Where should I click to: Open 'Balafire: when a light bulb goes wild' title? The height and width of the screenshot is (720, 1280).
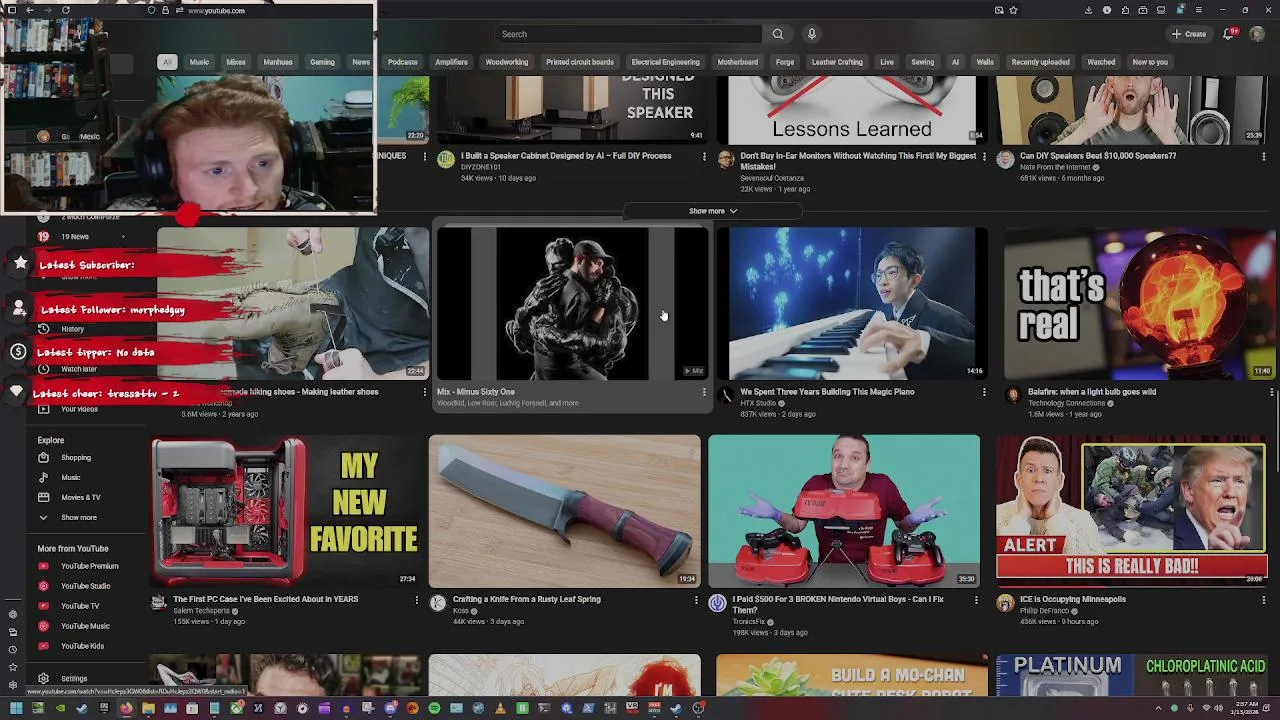[1092, 392]
